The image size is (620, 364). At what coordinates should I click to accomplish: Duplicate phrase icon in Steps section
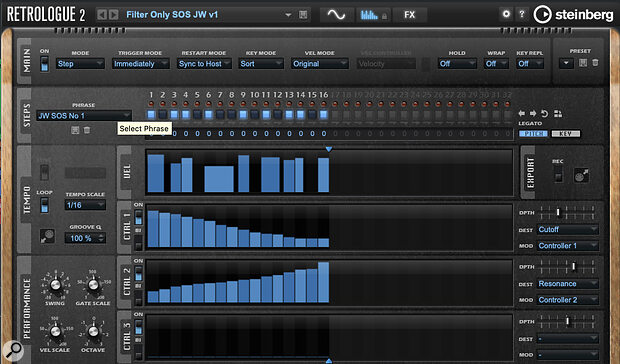[x=558, y=114]
